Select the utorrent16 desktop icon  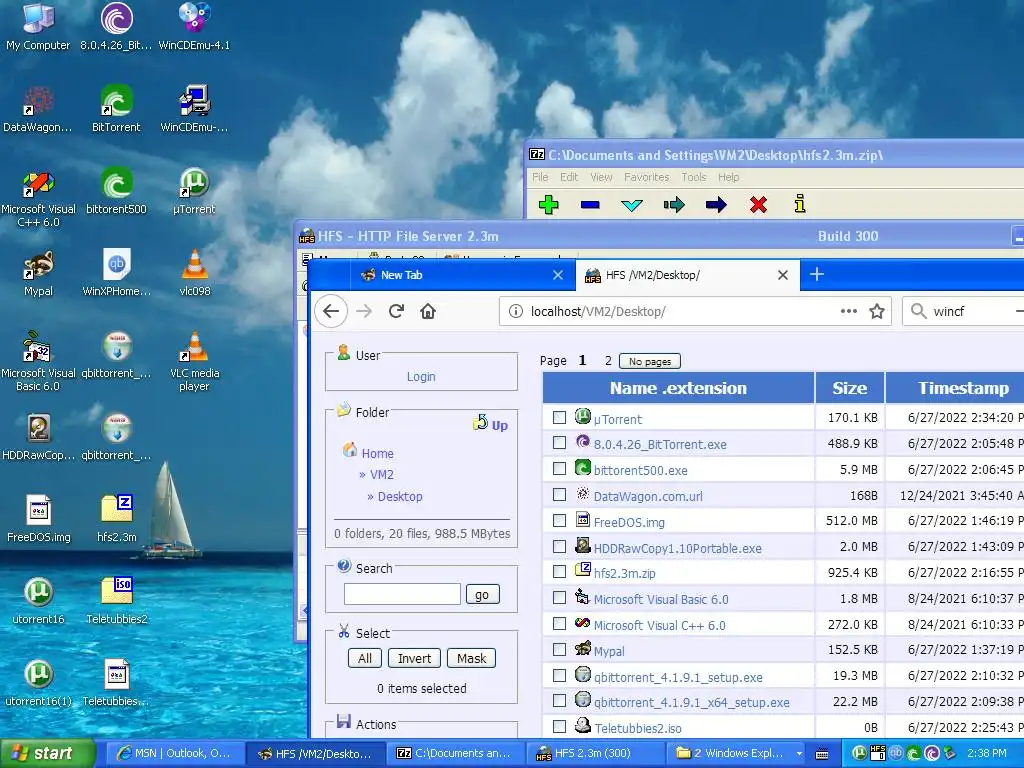pos(38,601)
